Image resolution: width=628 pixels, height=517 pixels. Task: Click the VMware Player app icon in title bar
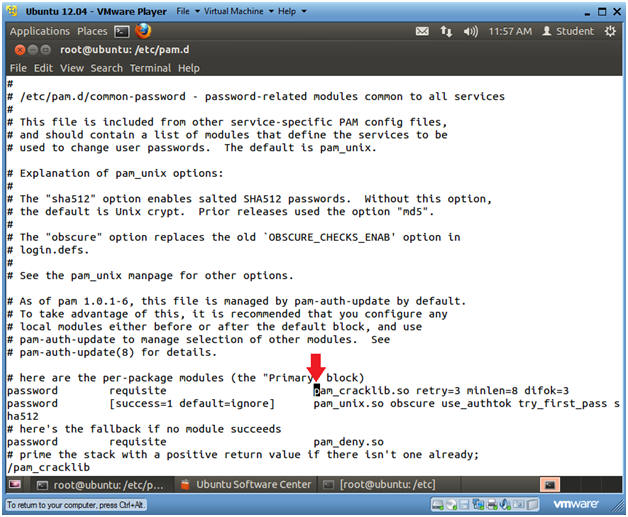12,11
